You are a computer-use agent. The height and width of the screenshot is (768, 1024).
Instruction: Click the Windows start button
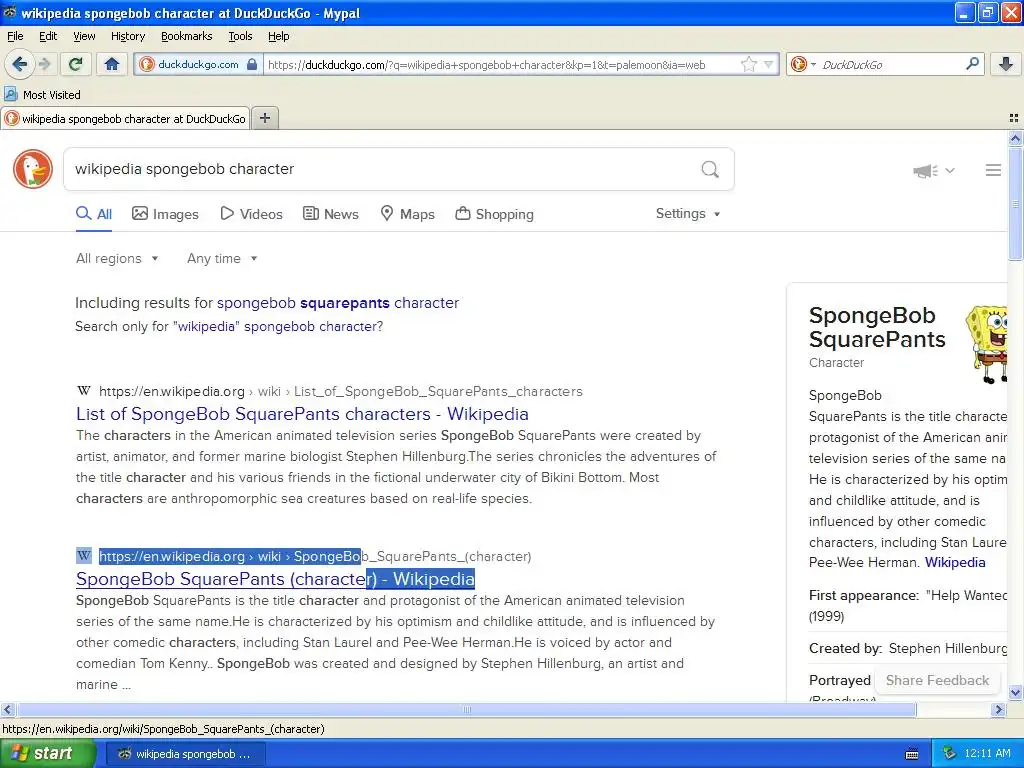[x=47, y=754]
